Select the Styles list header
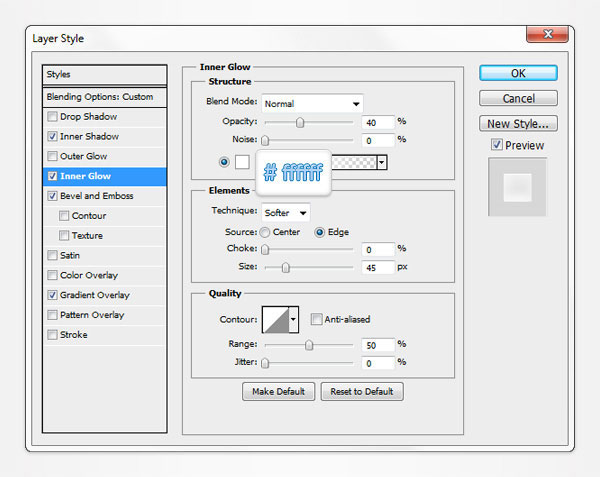This screenshot has width=600, height=477. 104,75
